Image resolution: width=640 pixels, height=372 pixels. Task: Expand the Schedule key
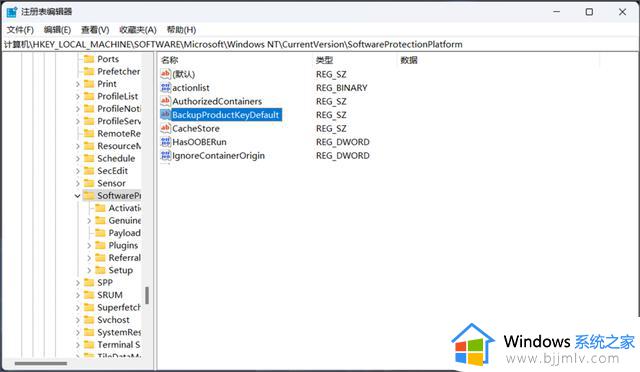[x=78, y=159]
